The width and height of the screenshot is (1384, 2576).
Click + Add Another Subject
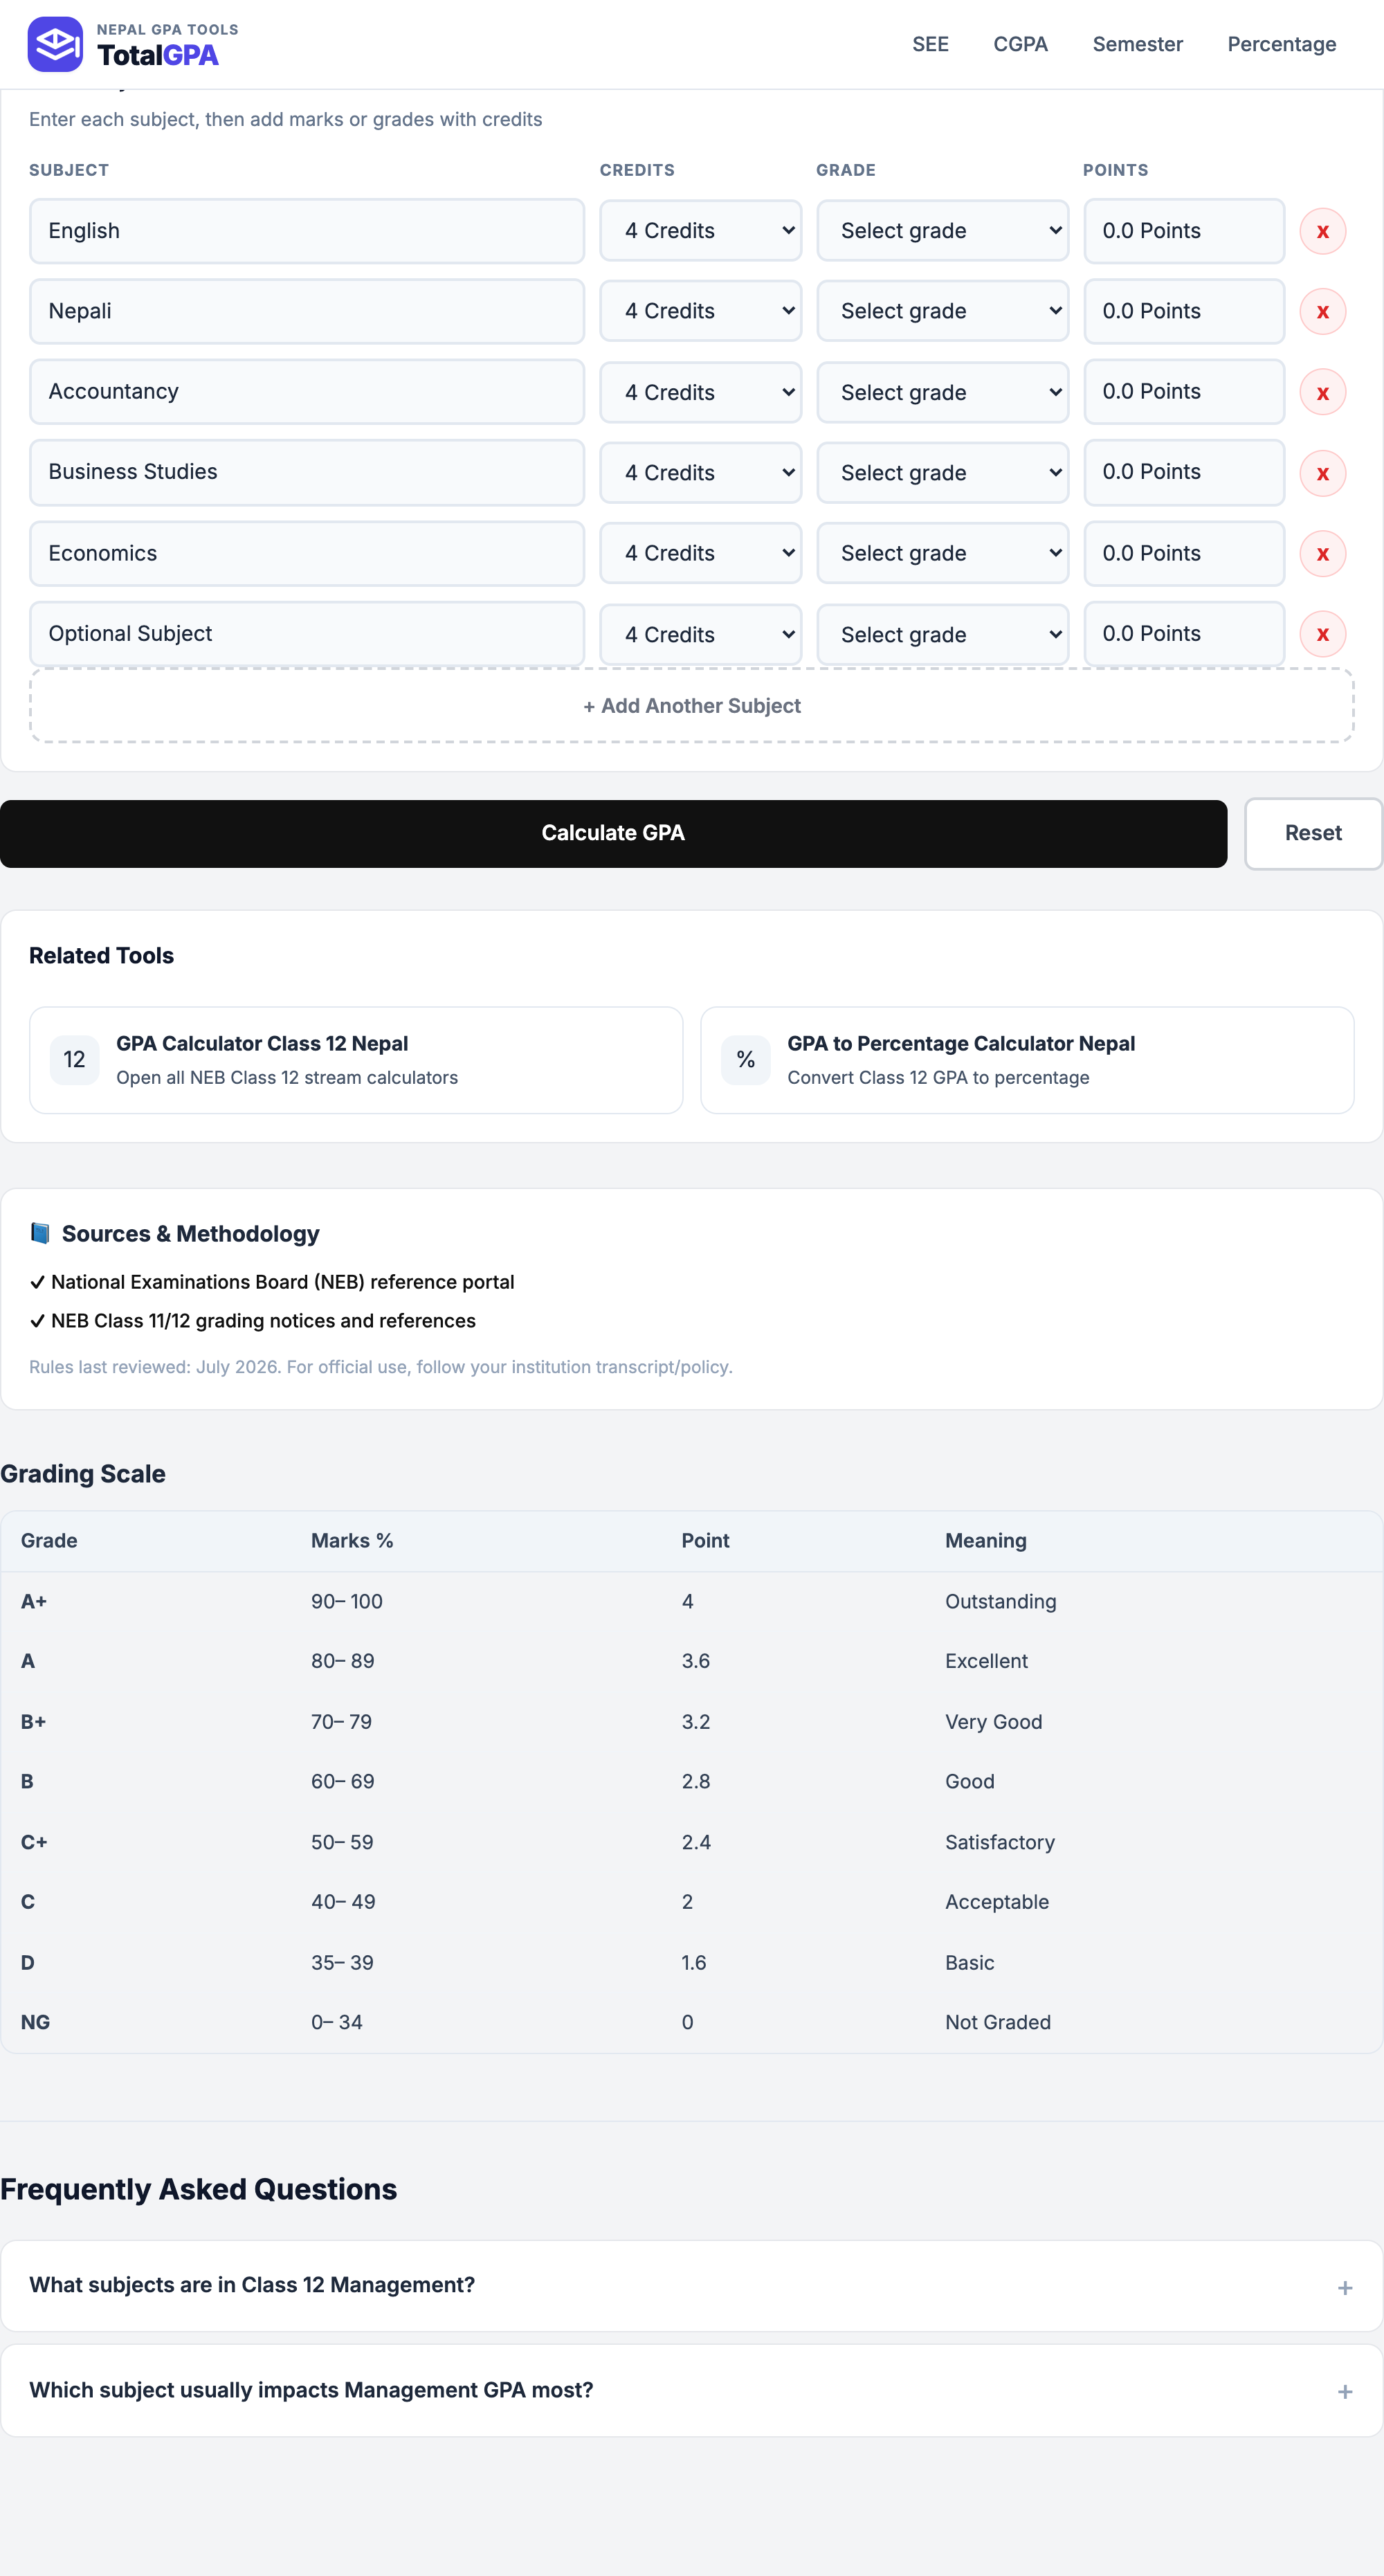[692, 706]
